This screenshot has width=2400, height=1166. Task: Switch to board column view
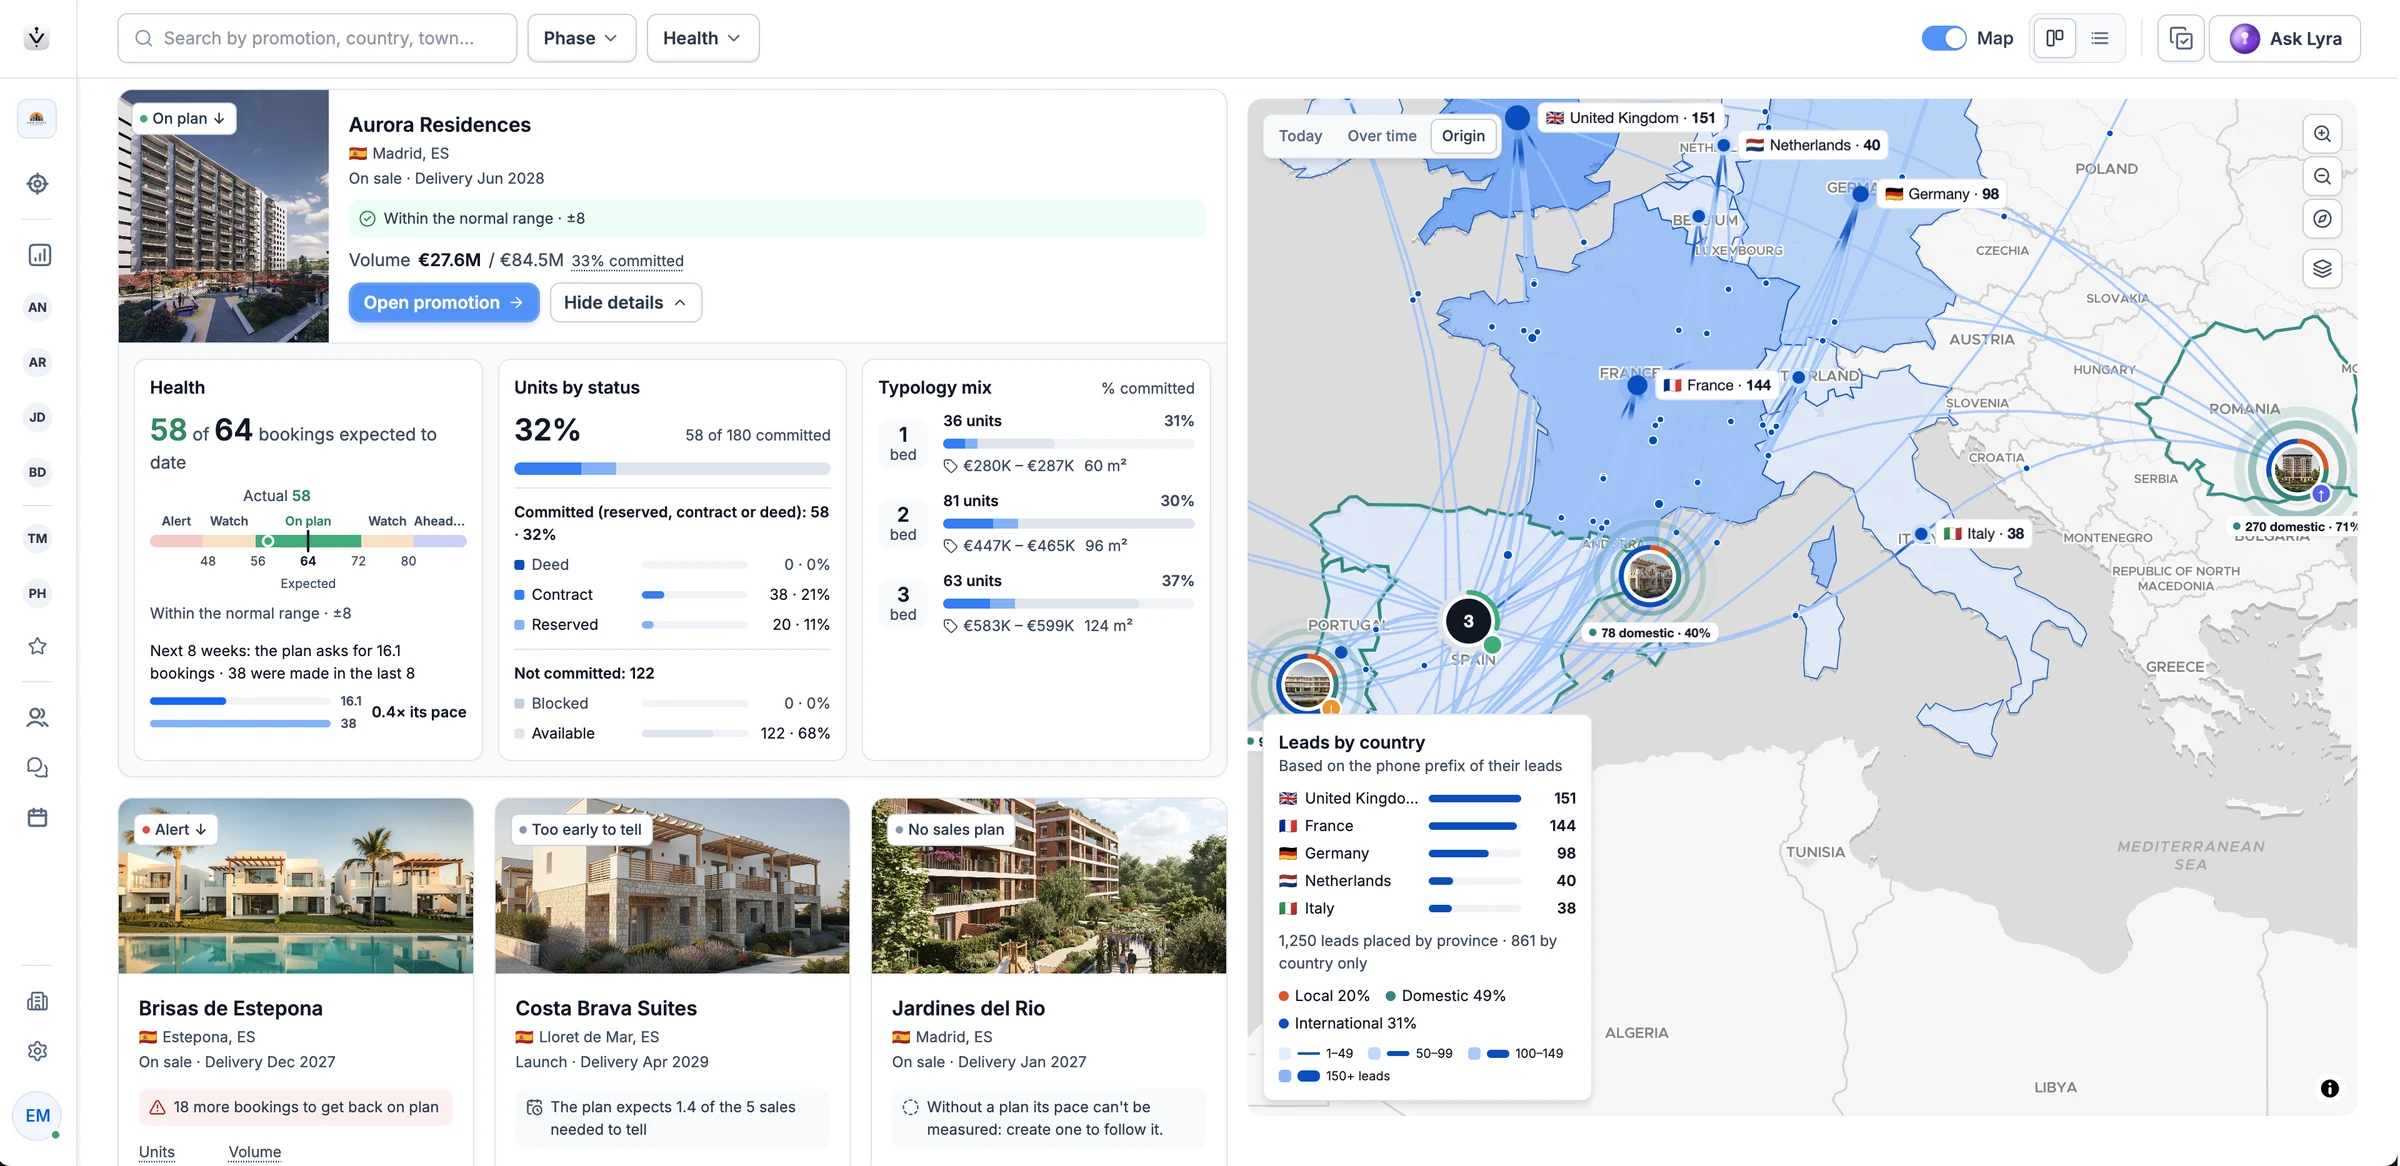(2055, 38)
